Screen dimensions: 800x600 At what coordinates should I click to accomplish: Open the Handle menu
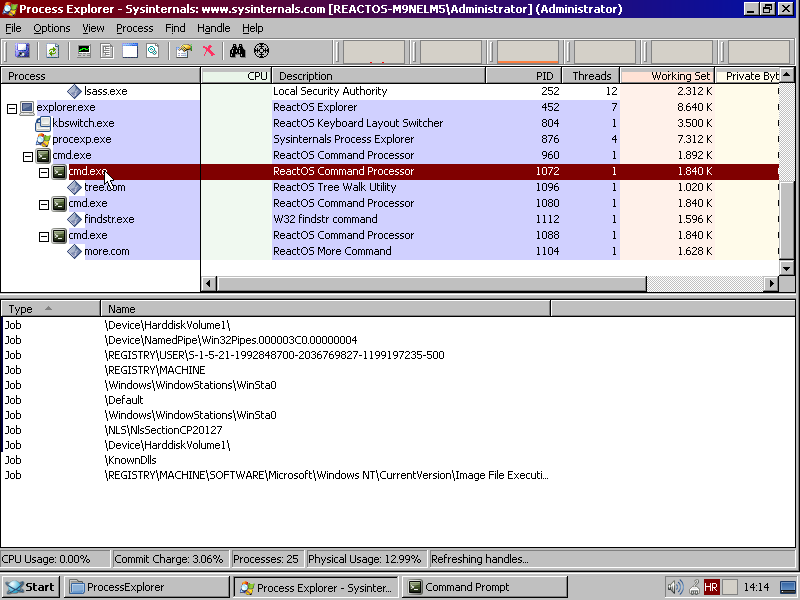[214, 28]
